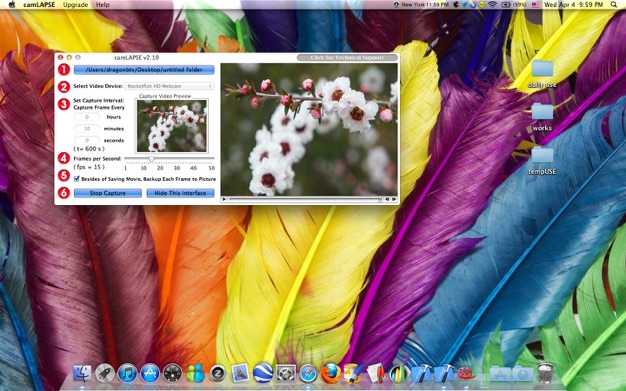Open the US flag input menu
This screenshot has height=391, width=626.
pyautogui.click(x=535, y=5)
